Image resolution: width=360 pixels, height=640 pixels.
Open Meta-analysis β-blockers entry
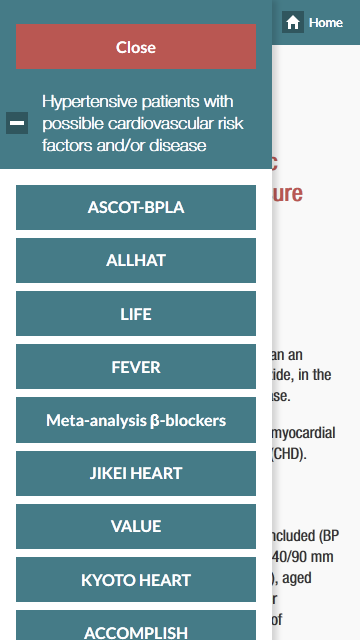(136, 420)
